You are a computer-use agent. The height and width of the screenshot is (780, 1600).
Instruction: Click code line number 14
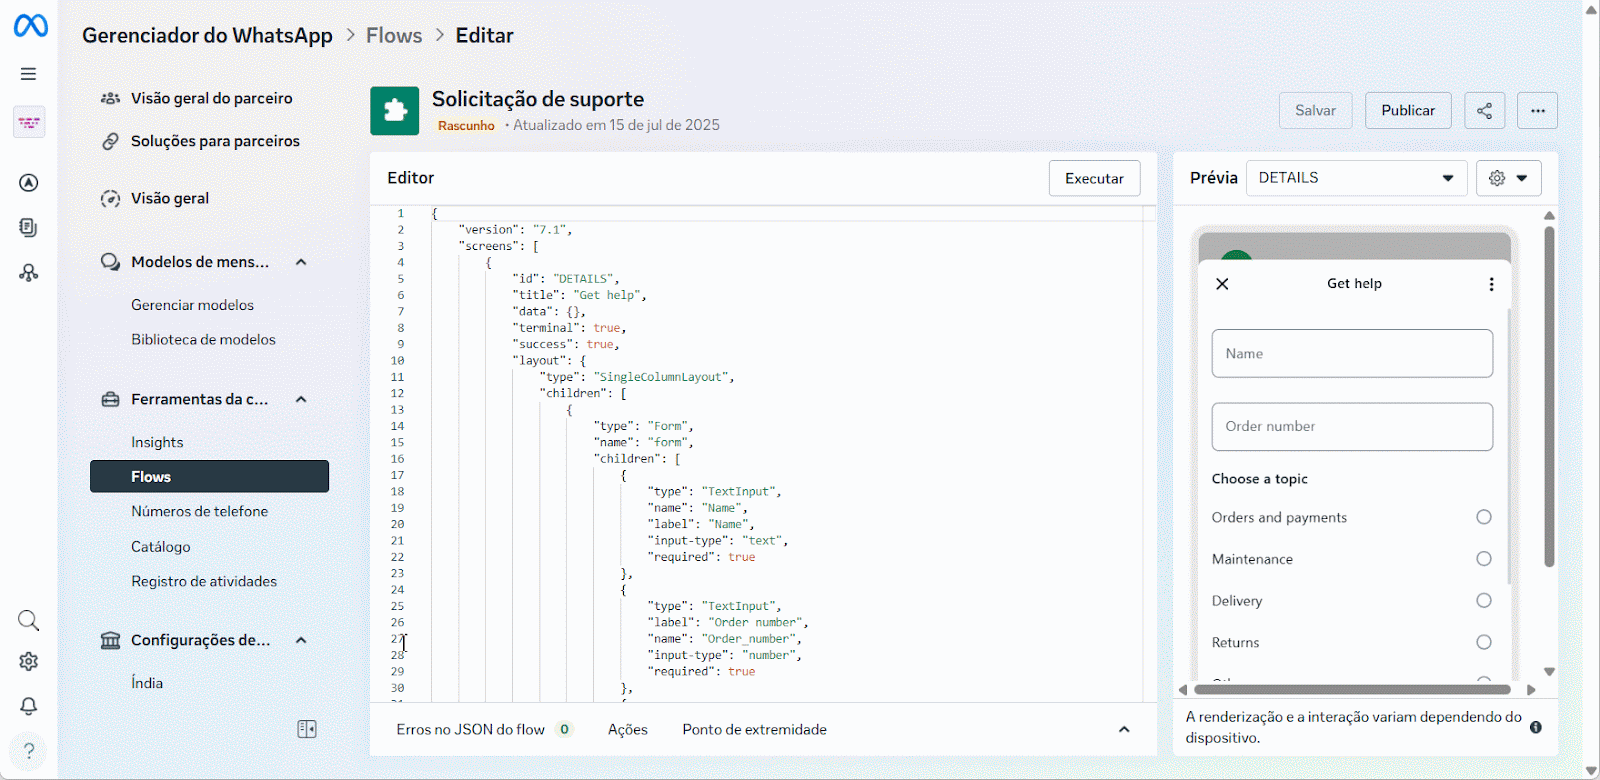398,426
